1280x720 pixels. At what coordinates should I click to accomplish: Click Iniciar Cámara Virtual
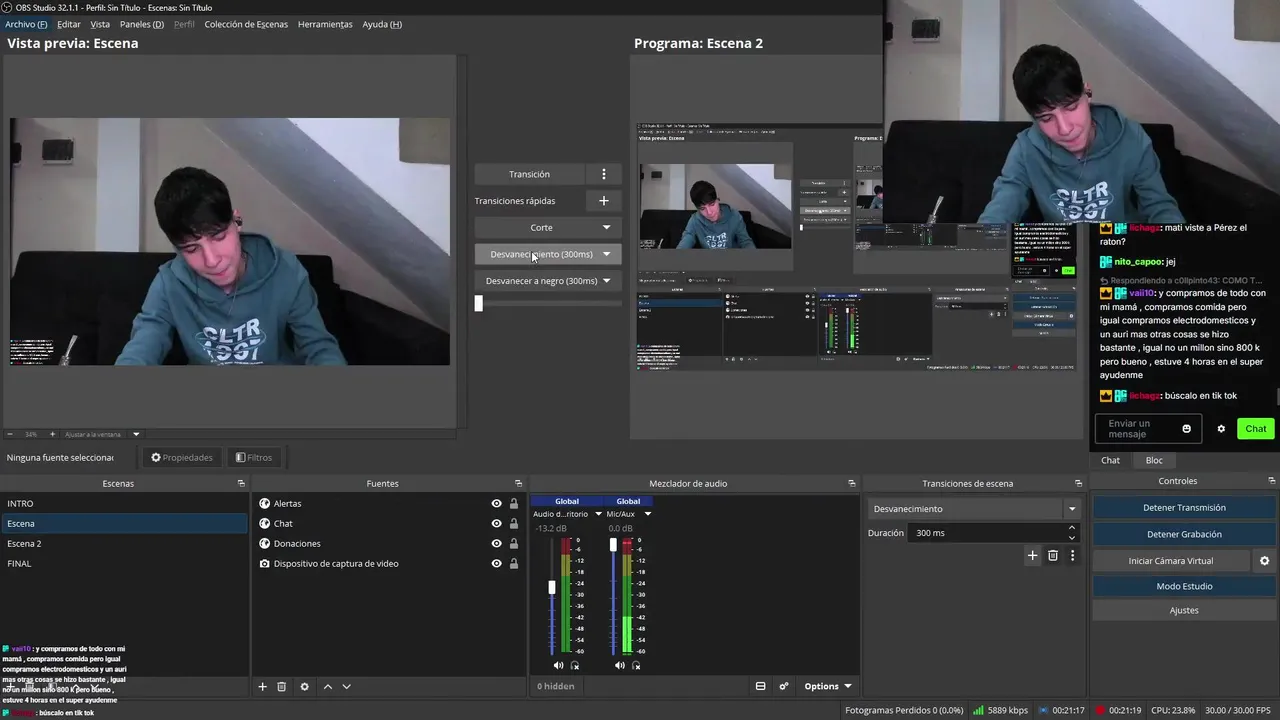[1171, 561]
